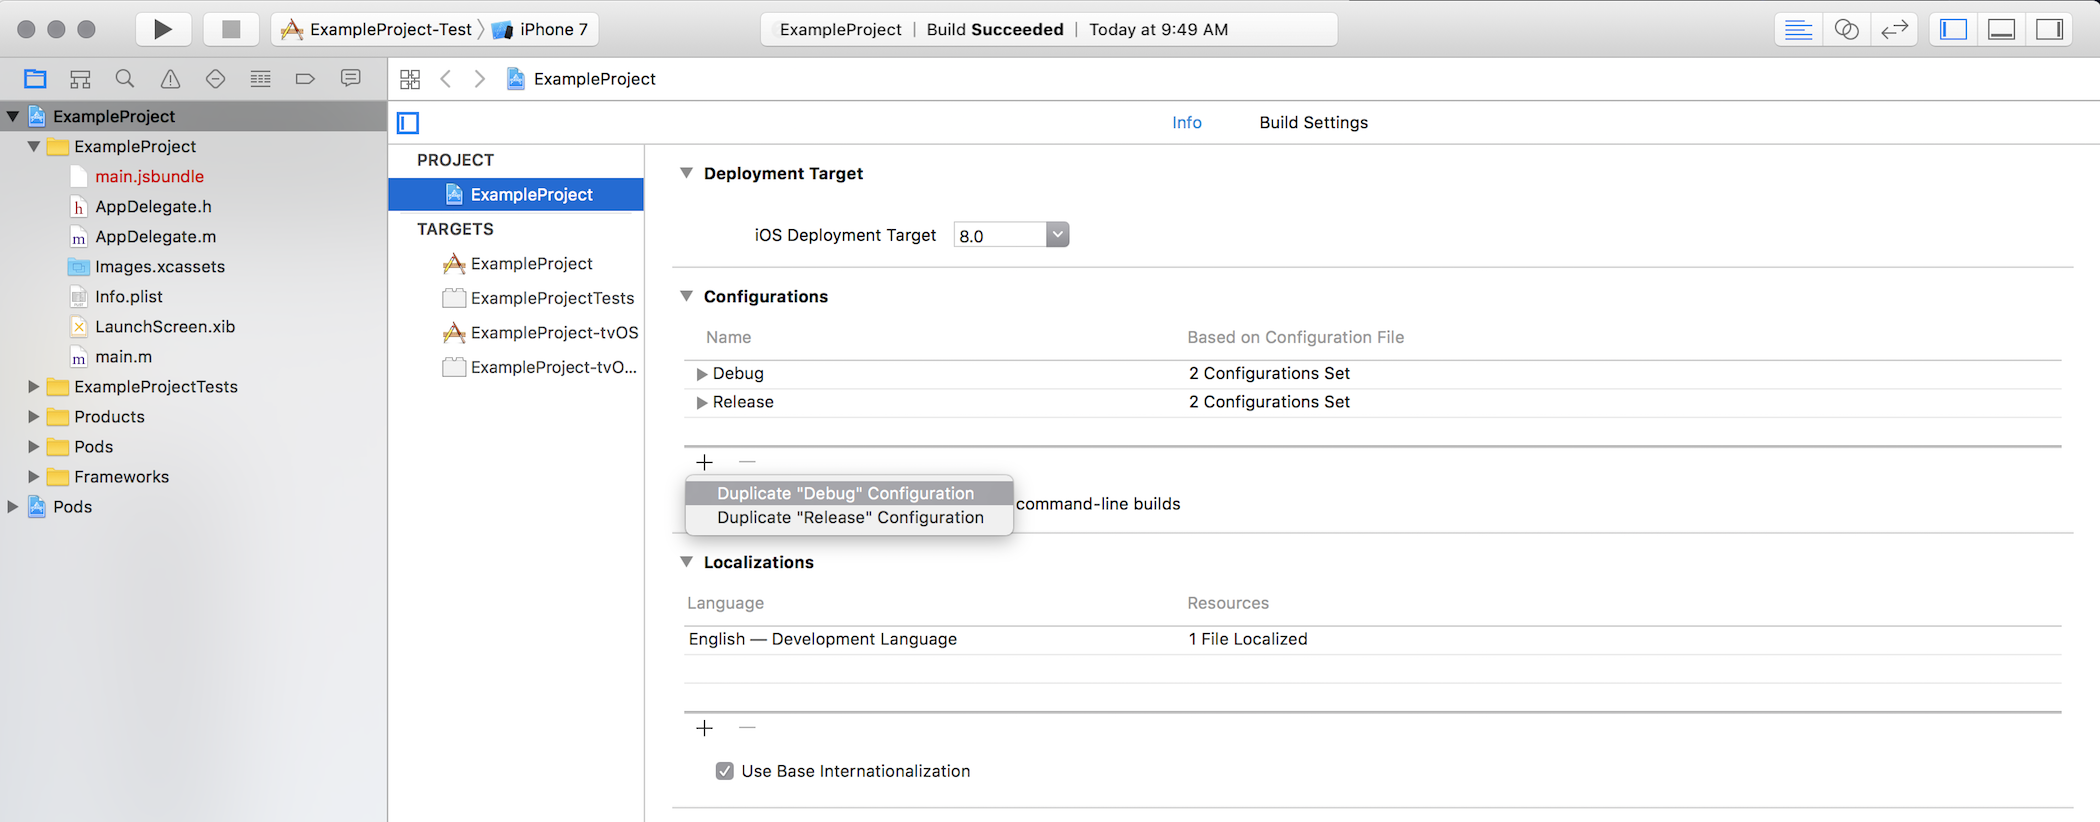Show the Standard editor
This screenshot has width=2100, height=822.
click(x=1798, y=29)
